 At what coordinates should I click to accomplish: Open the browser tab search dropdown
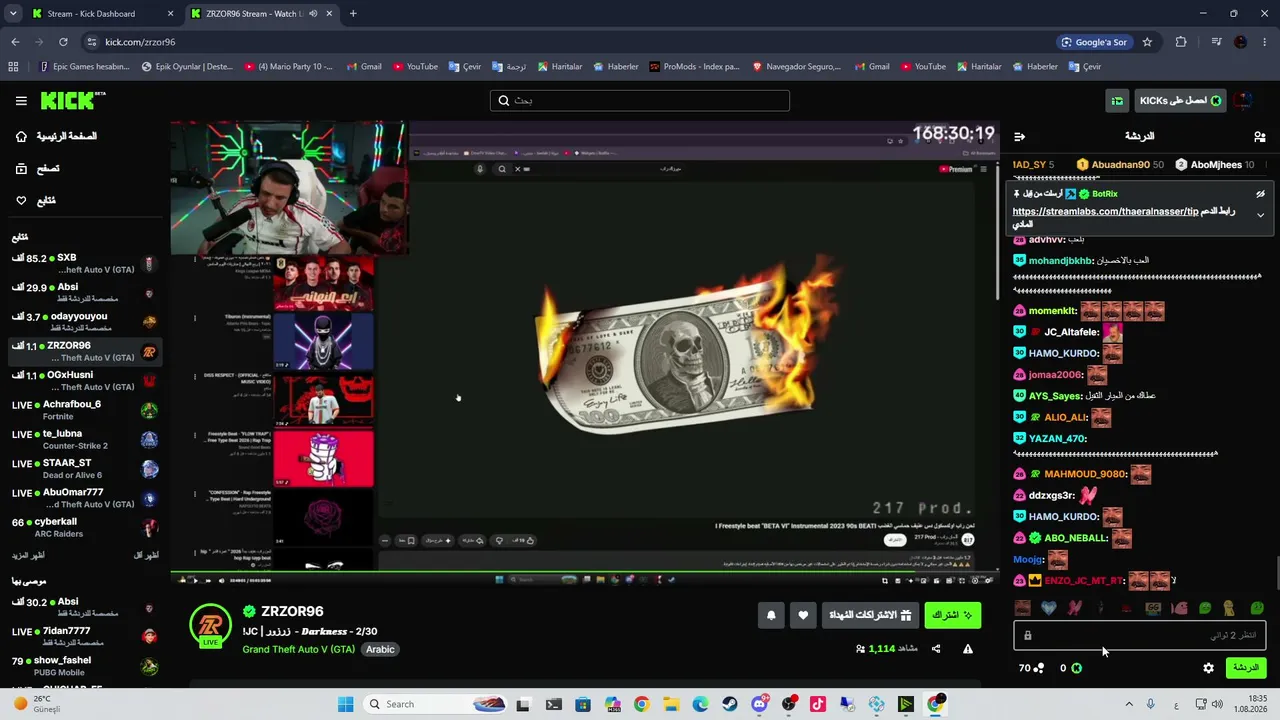pyautogui.click(x=13, y=14)
